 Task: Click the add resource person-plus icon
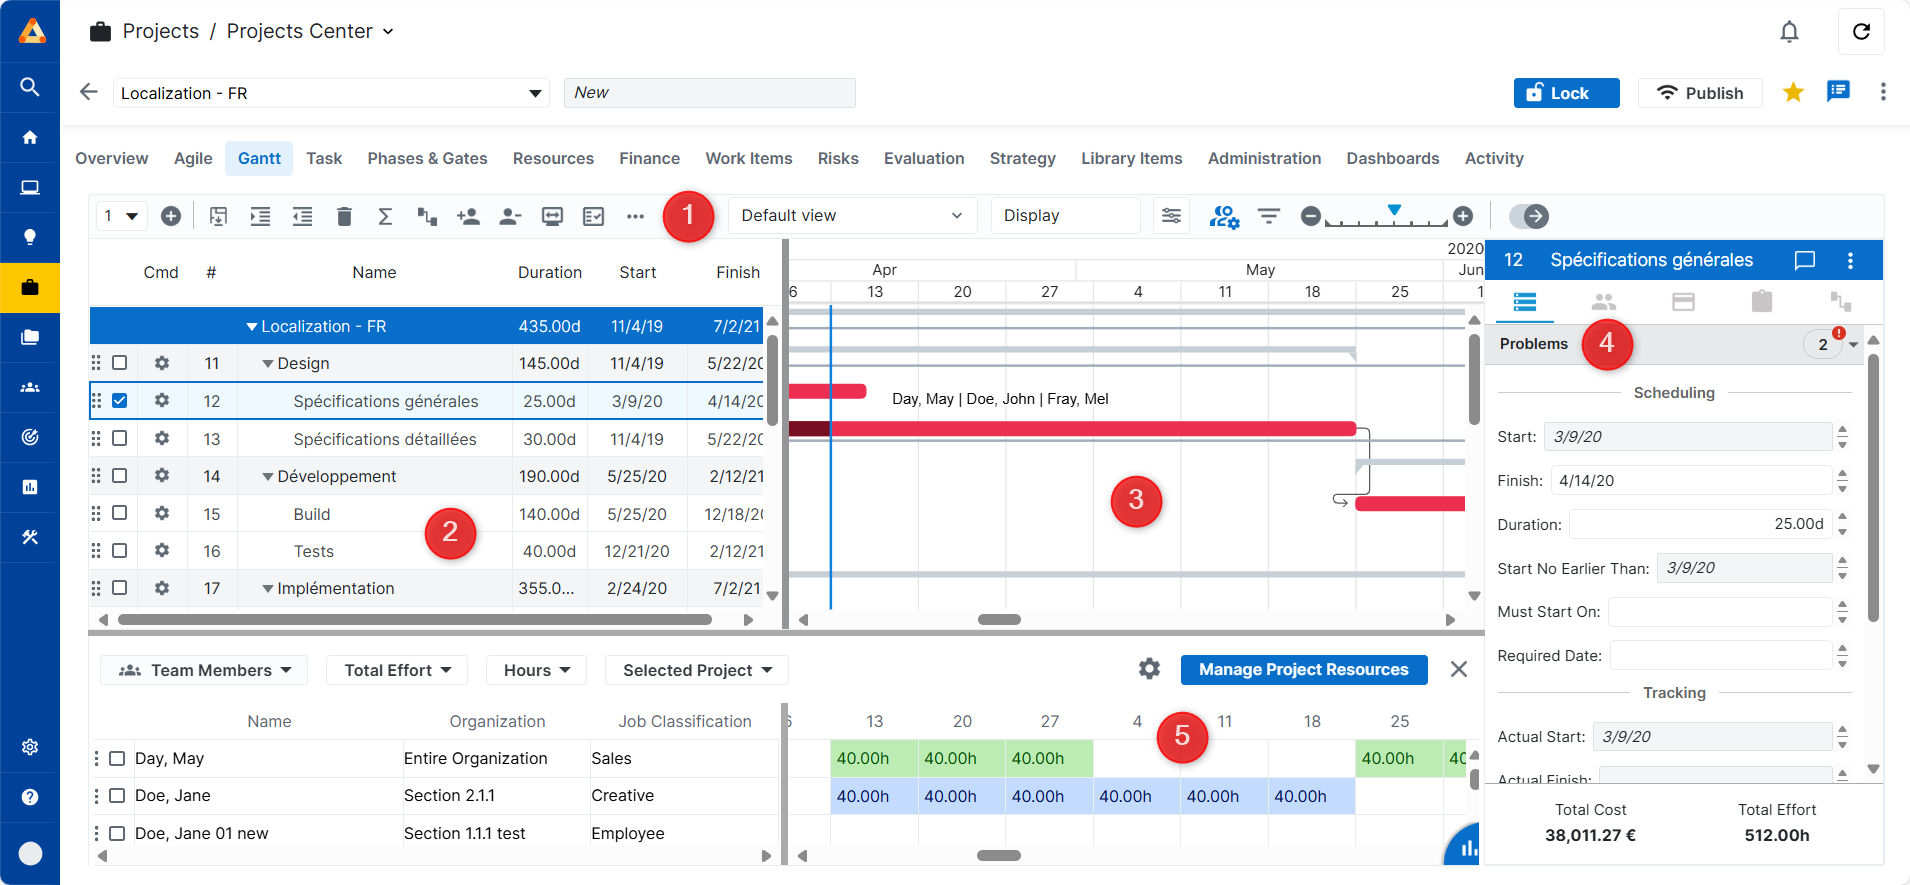tap(468, 216)
